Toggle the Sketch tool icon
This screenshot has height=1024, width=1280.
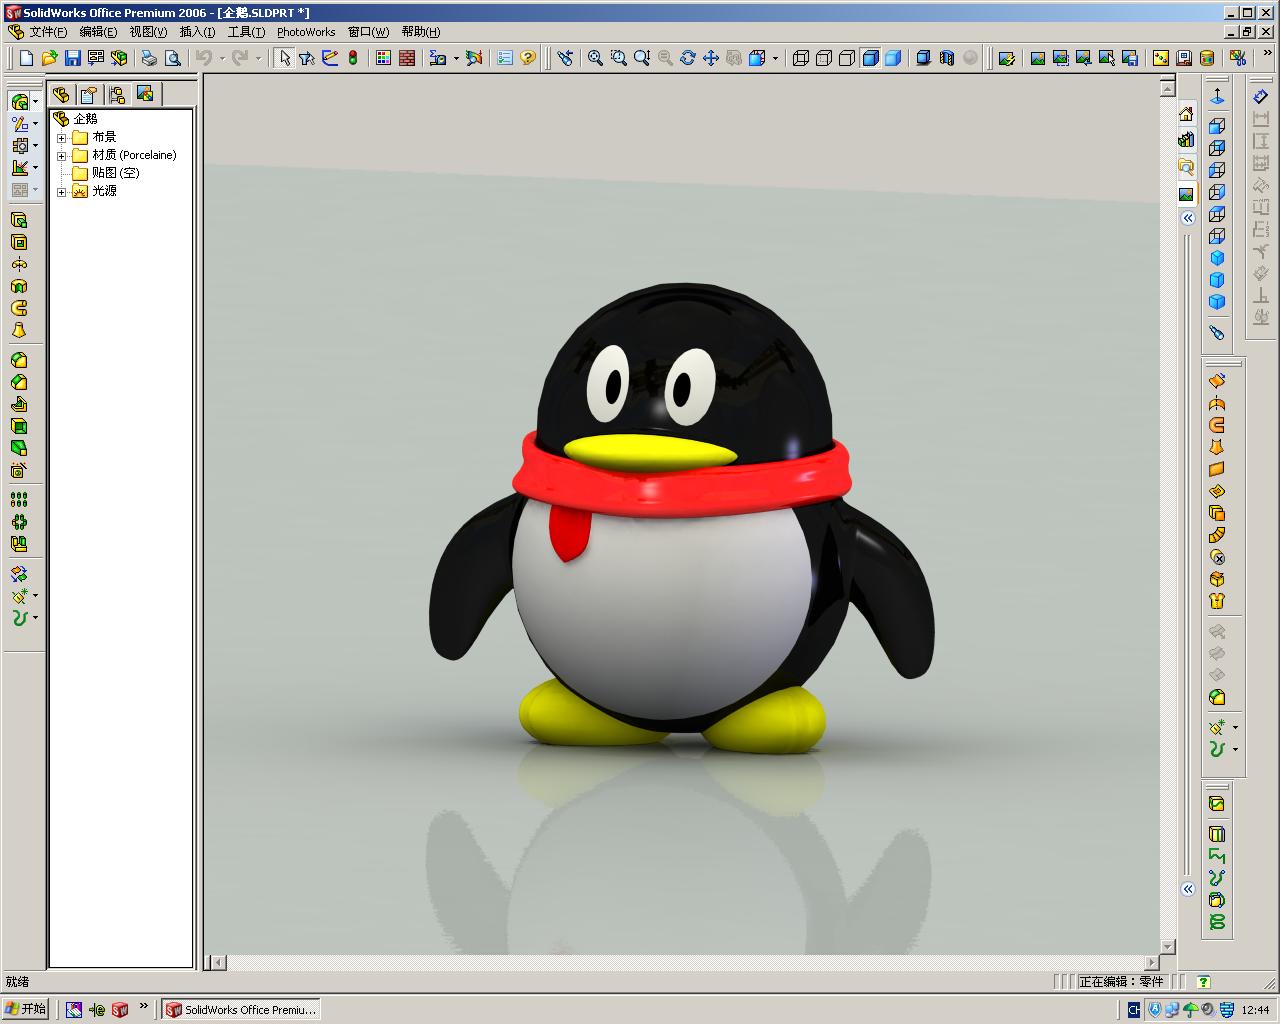330,58
